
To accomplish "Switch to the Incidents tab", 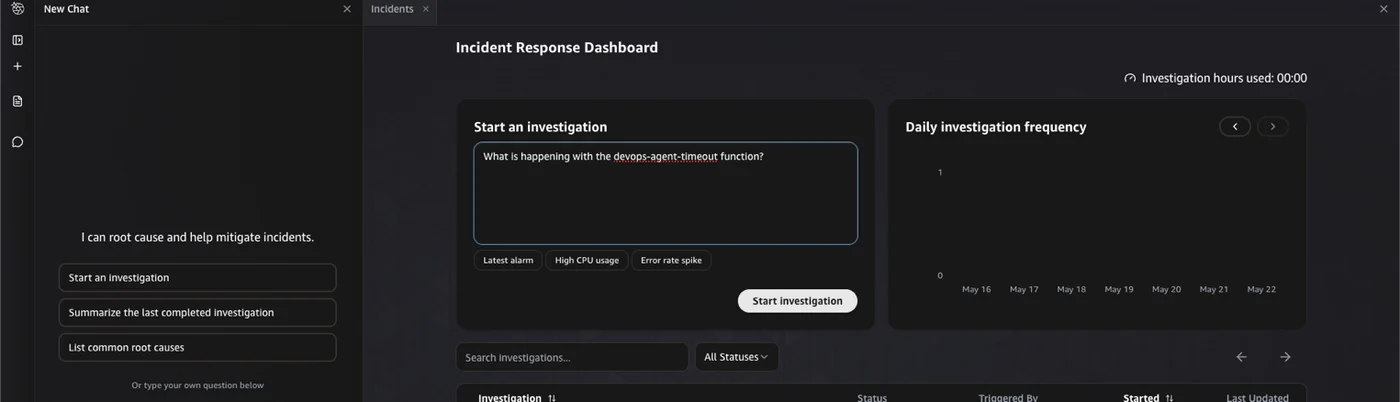I will coord(392,9).
